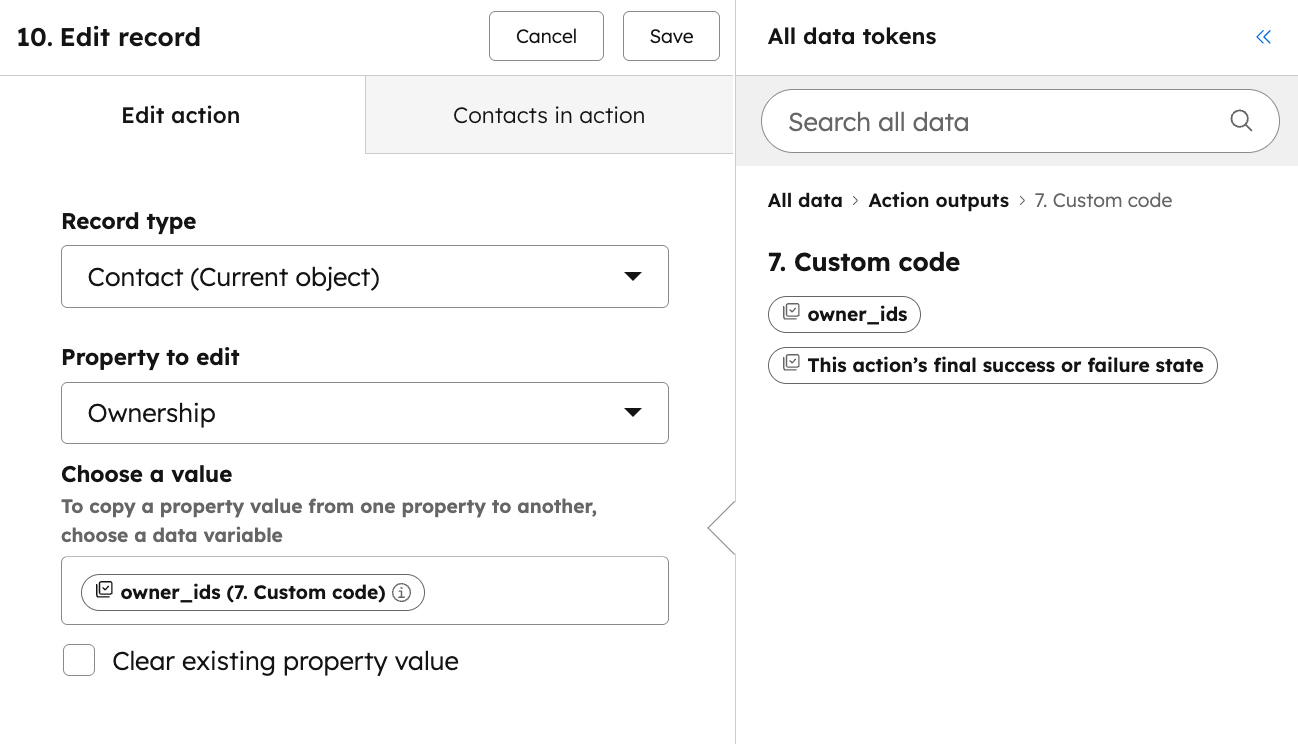Screen dimensions: 1298x744
Task: Collapse the All data tokens panel
Action: point(1263,37)
